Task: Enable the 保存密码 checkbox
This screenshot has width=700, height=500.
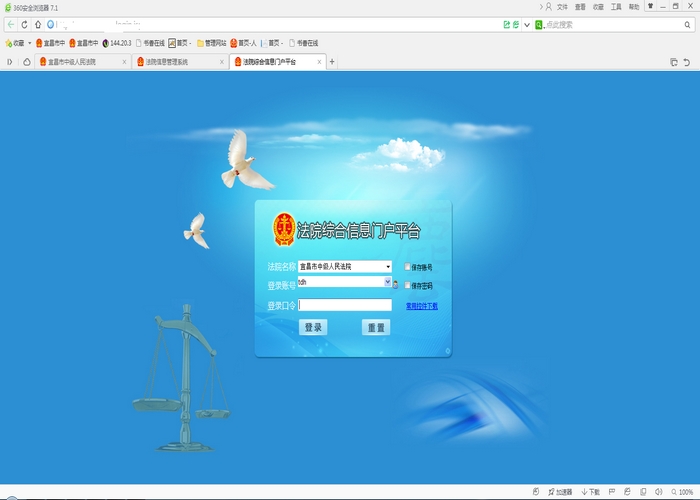Action: tap(408, 286)
